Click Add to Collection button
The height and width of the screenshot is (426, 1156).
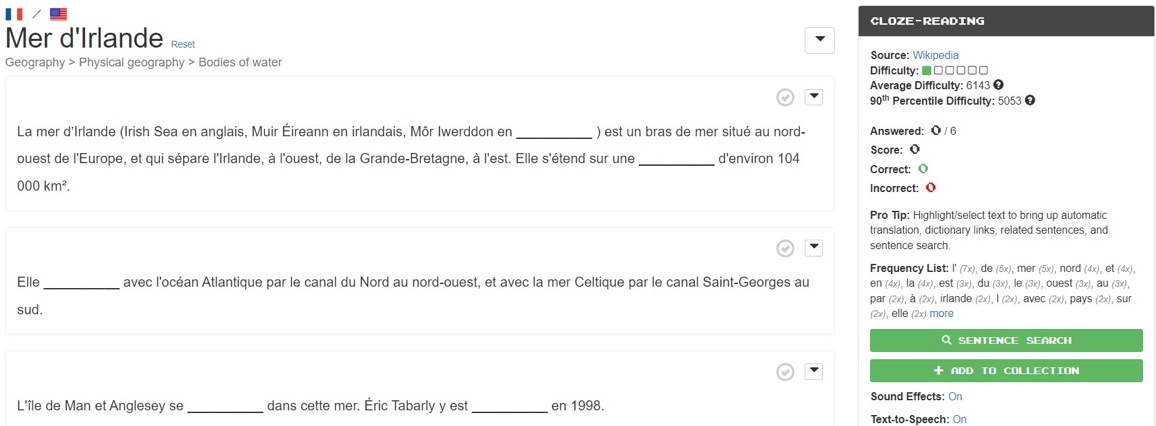[x=1006, y=371]
